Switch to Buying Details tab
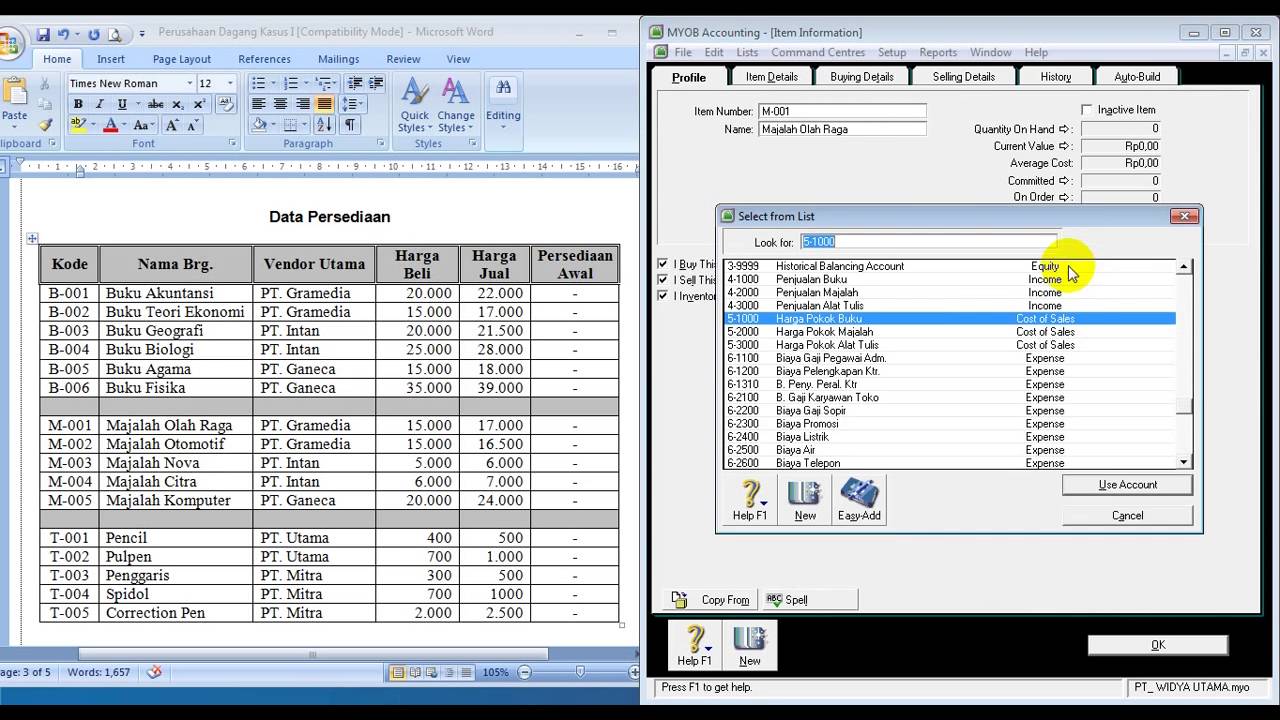Image resolution: width=1280 pixels, height=720 pixels. (x=862, y=76)
